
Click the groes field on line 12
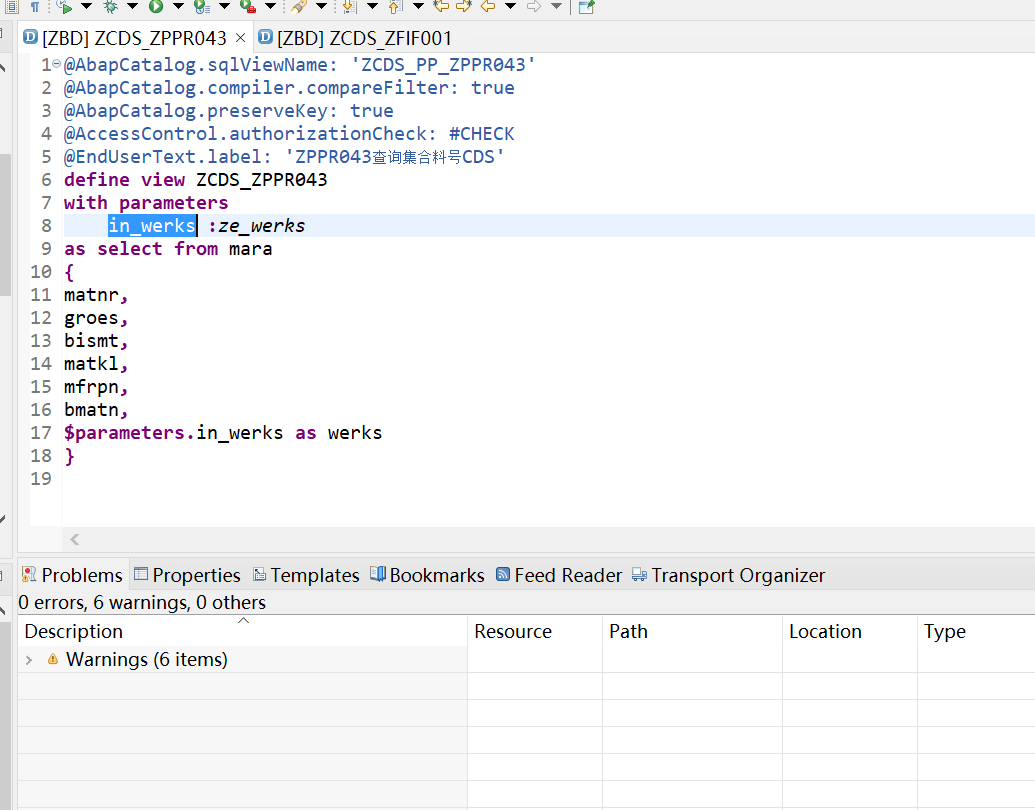point(91,318)
